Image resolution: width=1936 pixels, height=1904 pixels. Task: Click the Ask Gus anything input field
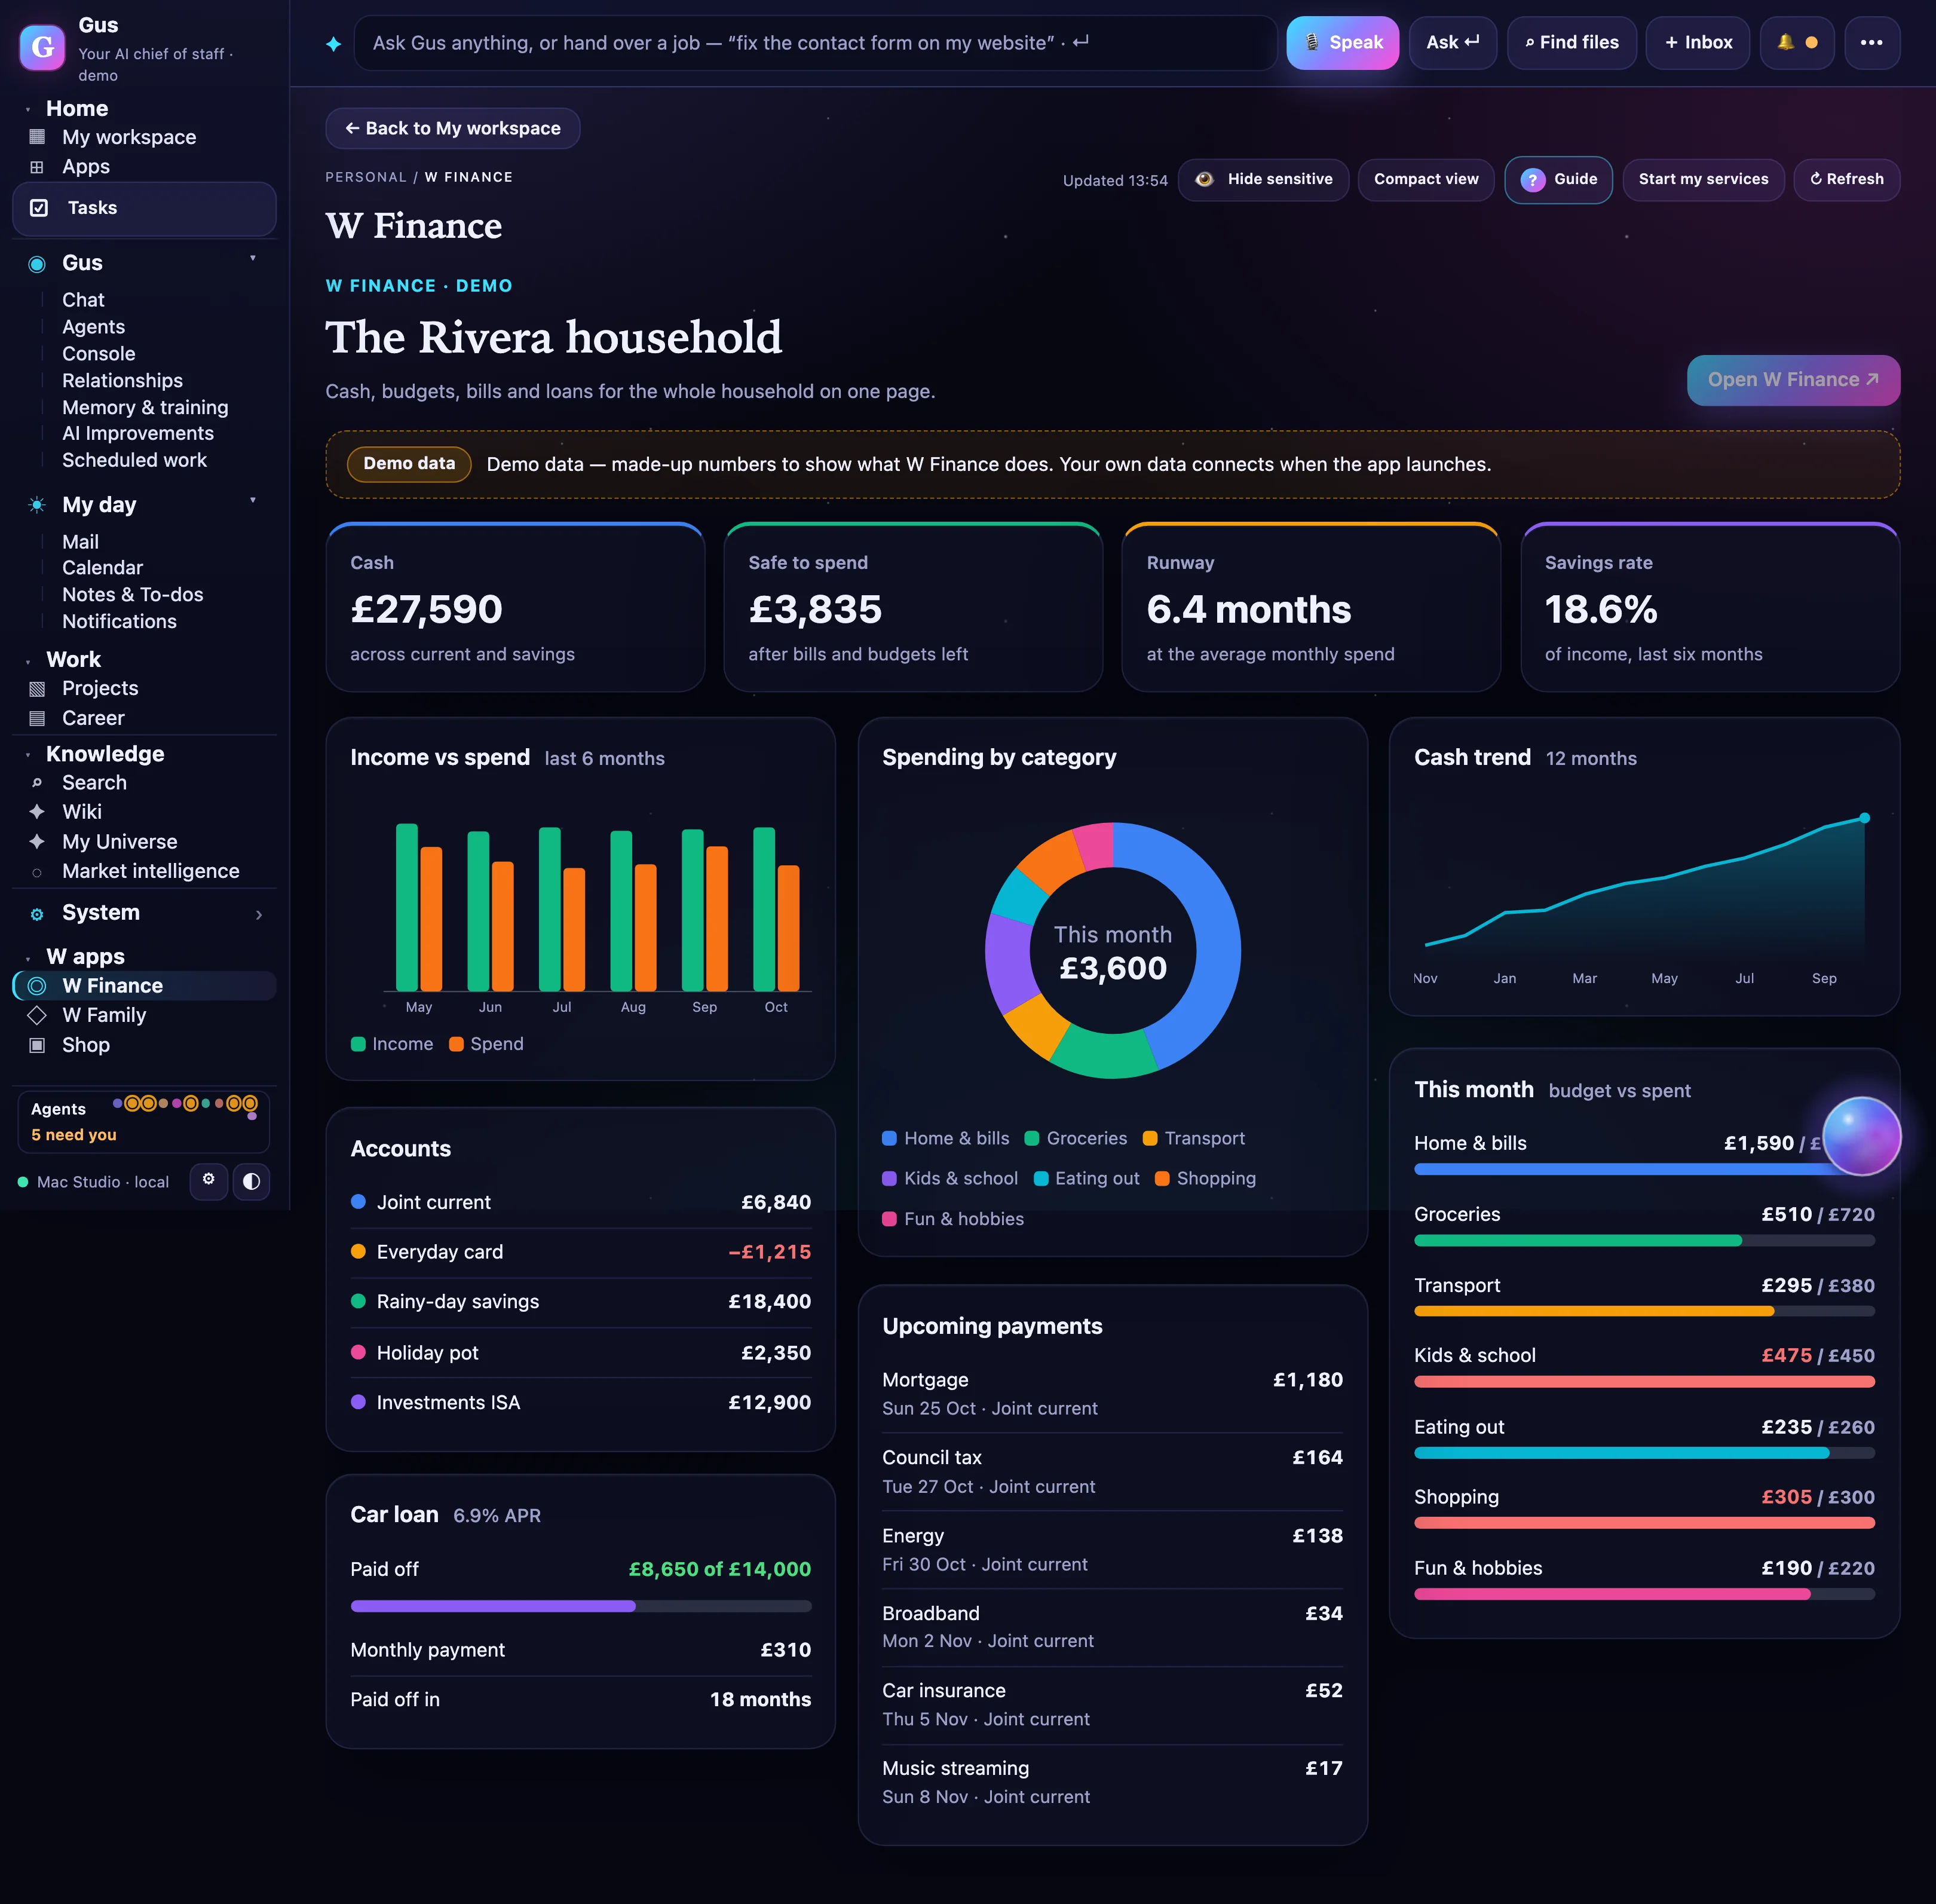(815, 43)
